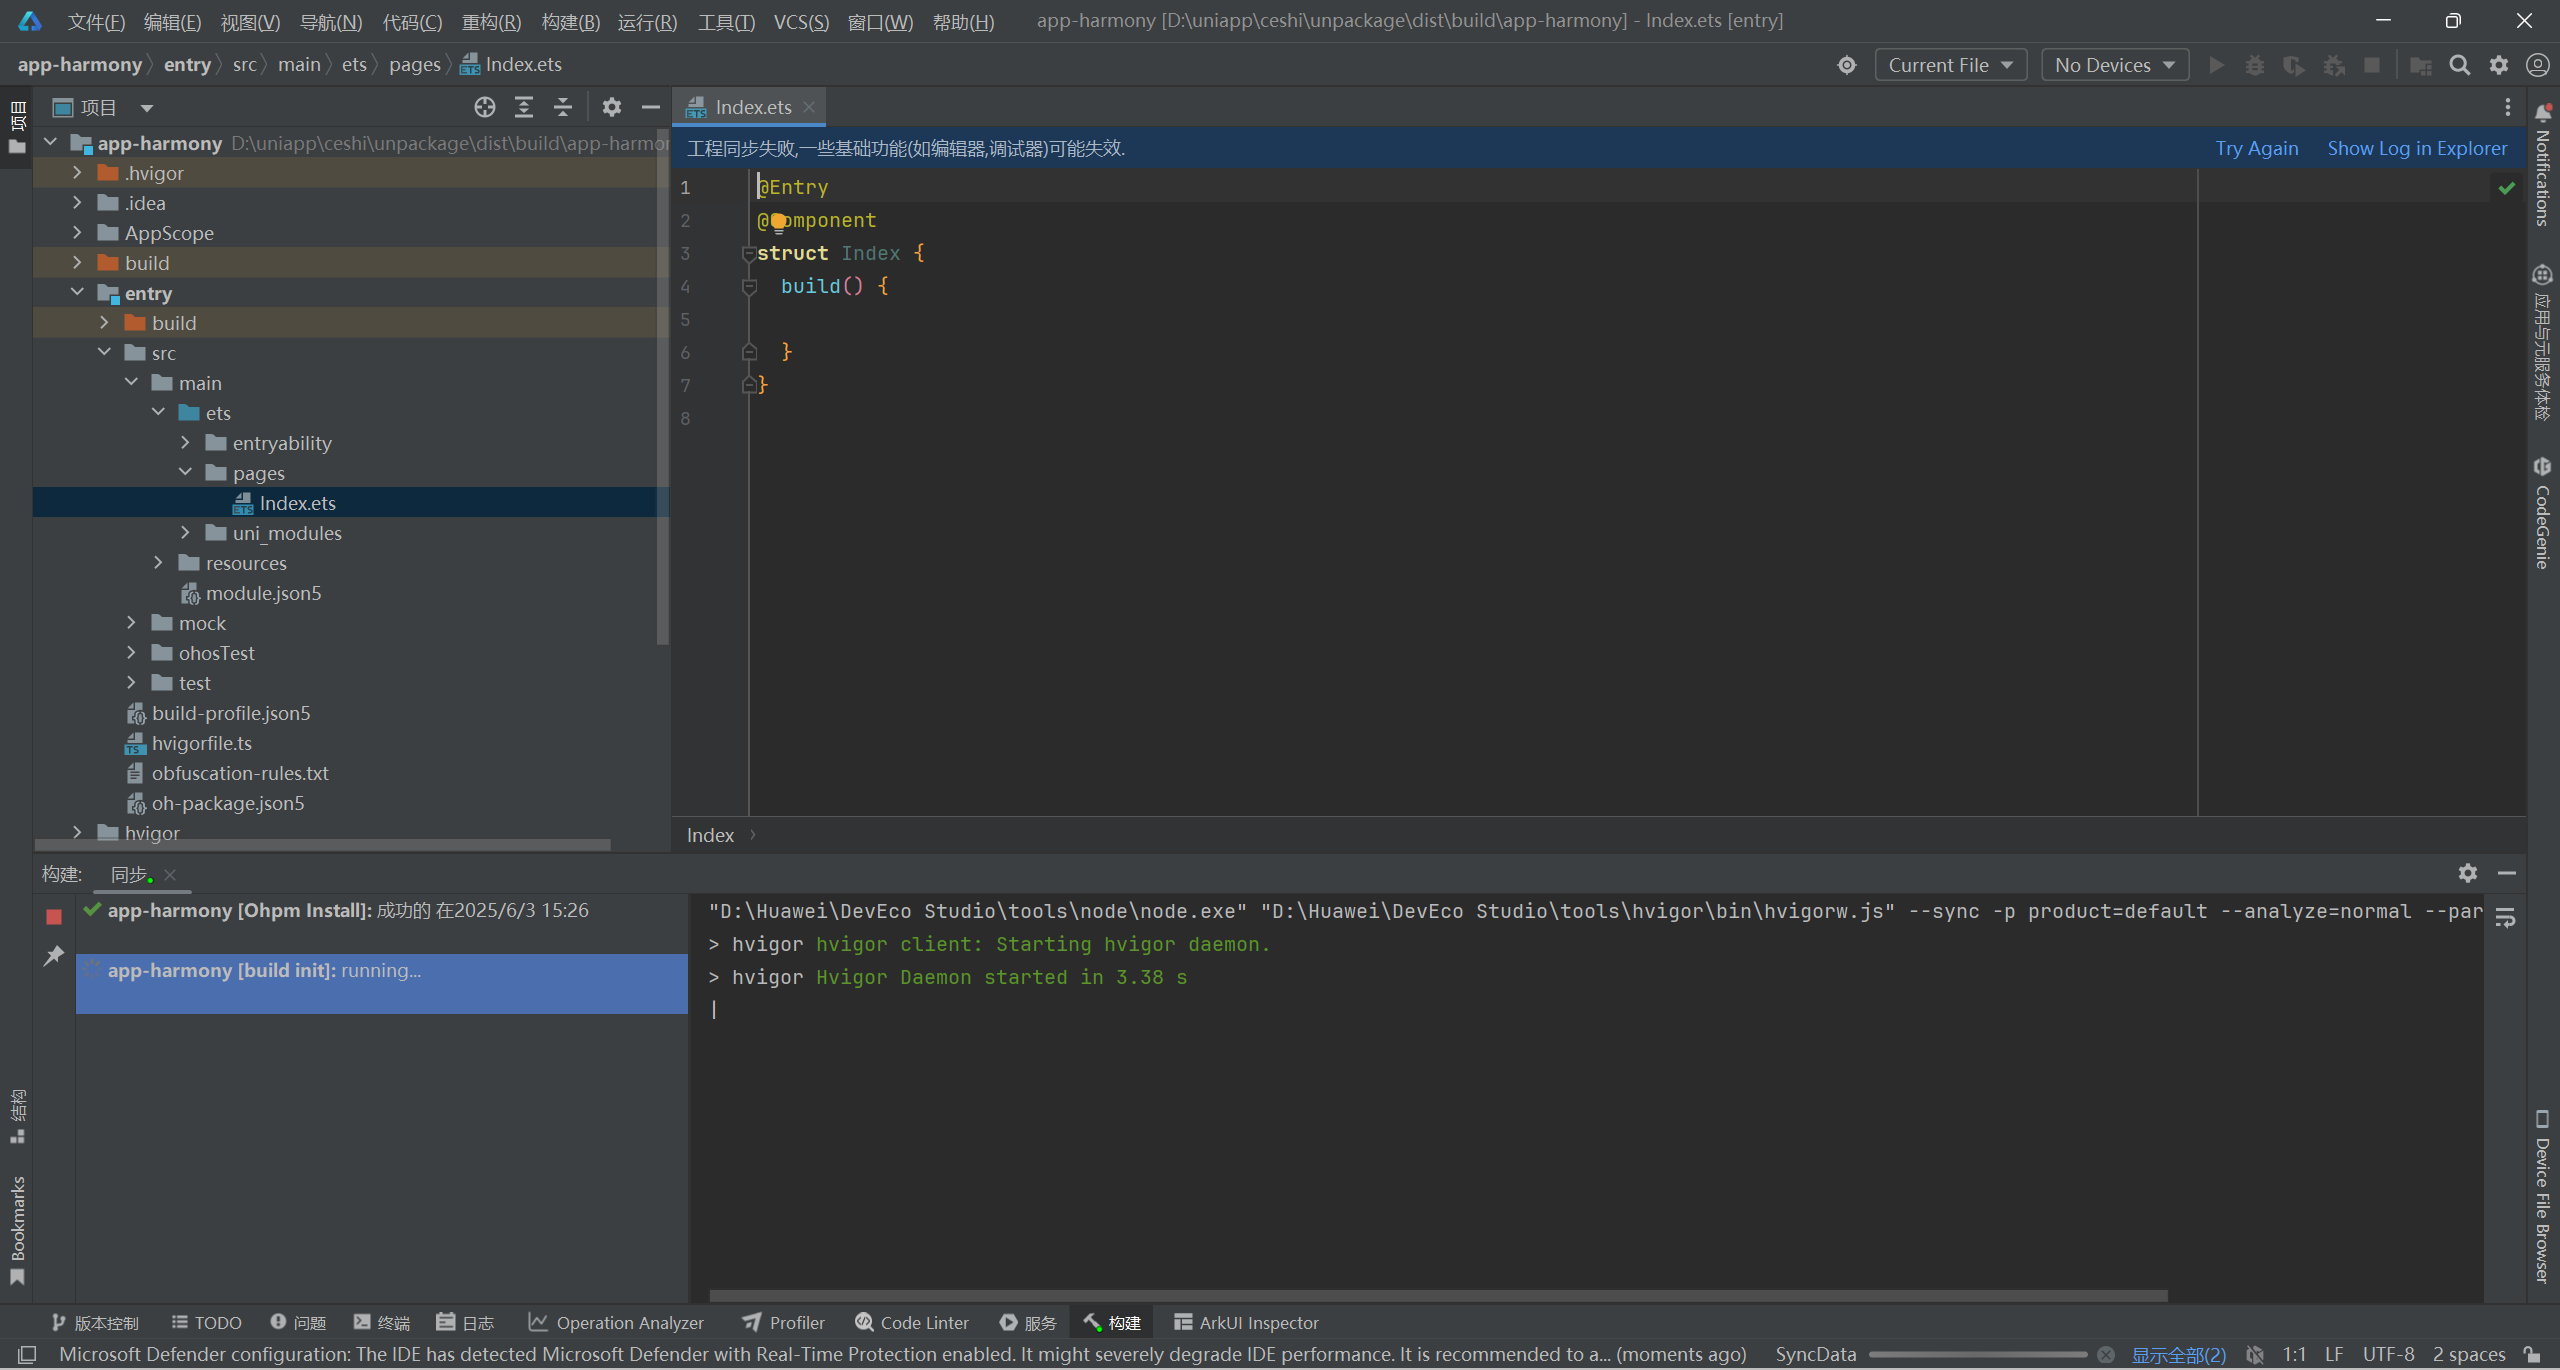
Task: Click the green inspection checkmark in editor
Action: point(2506,188)
